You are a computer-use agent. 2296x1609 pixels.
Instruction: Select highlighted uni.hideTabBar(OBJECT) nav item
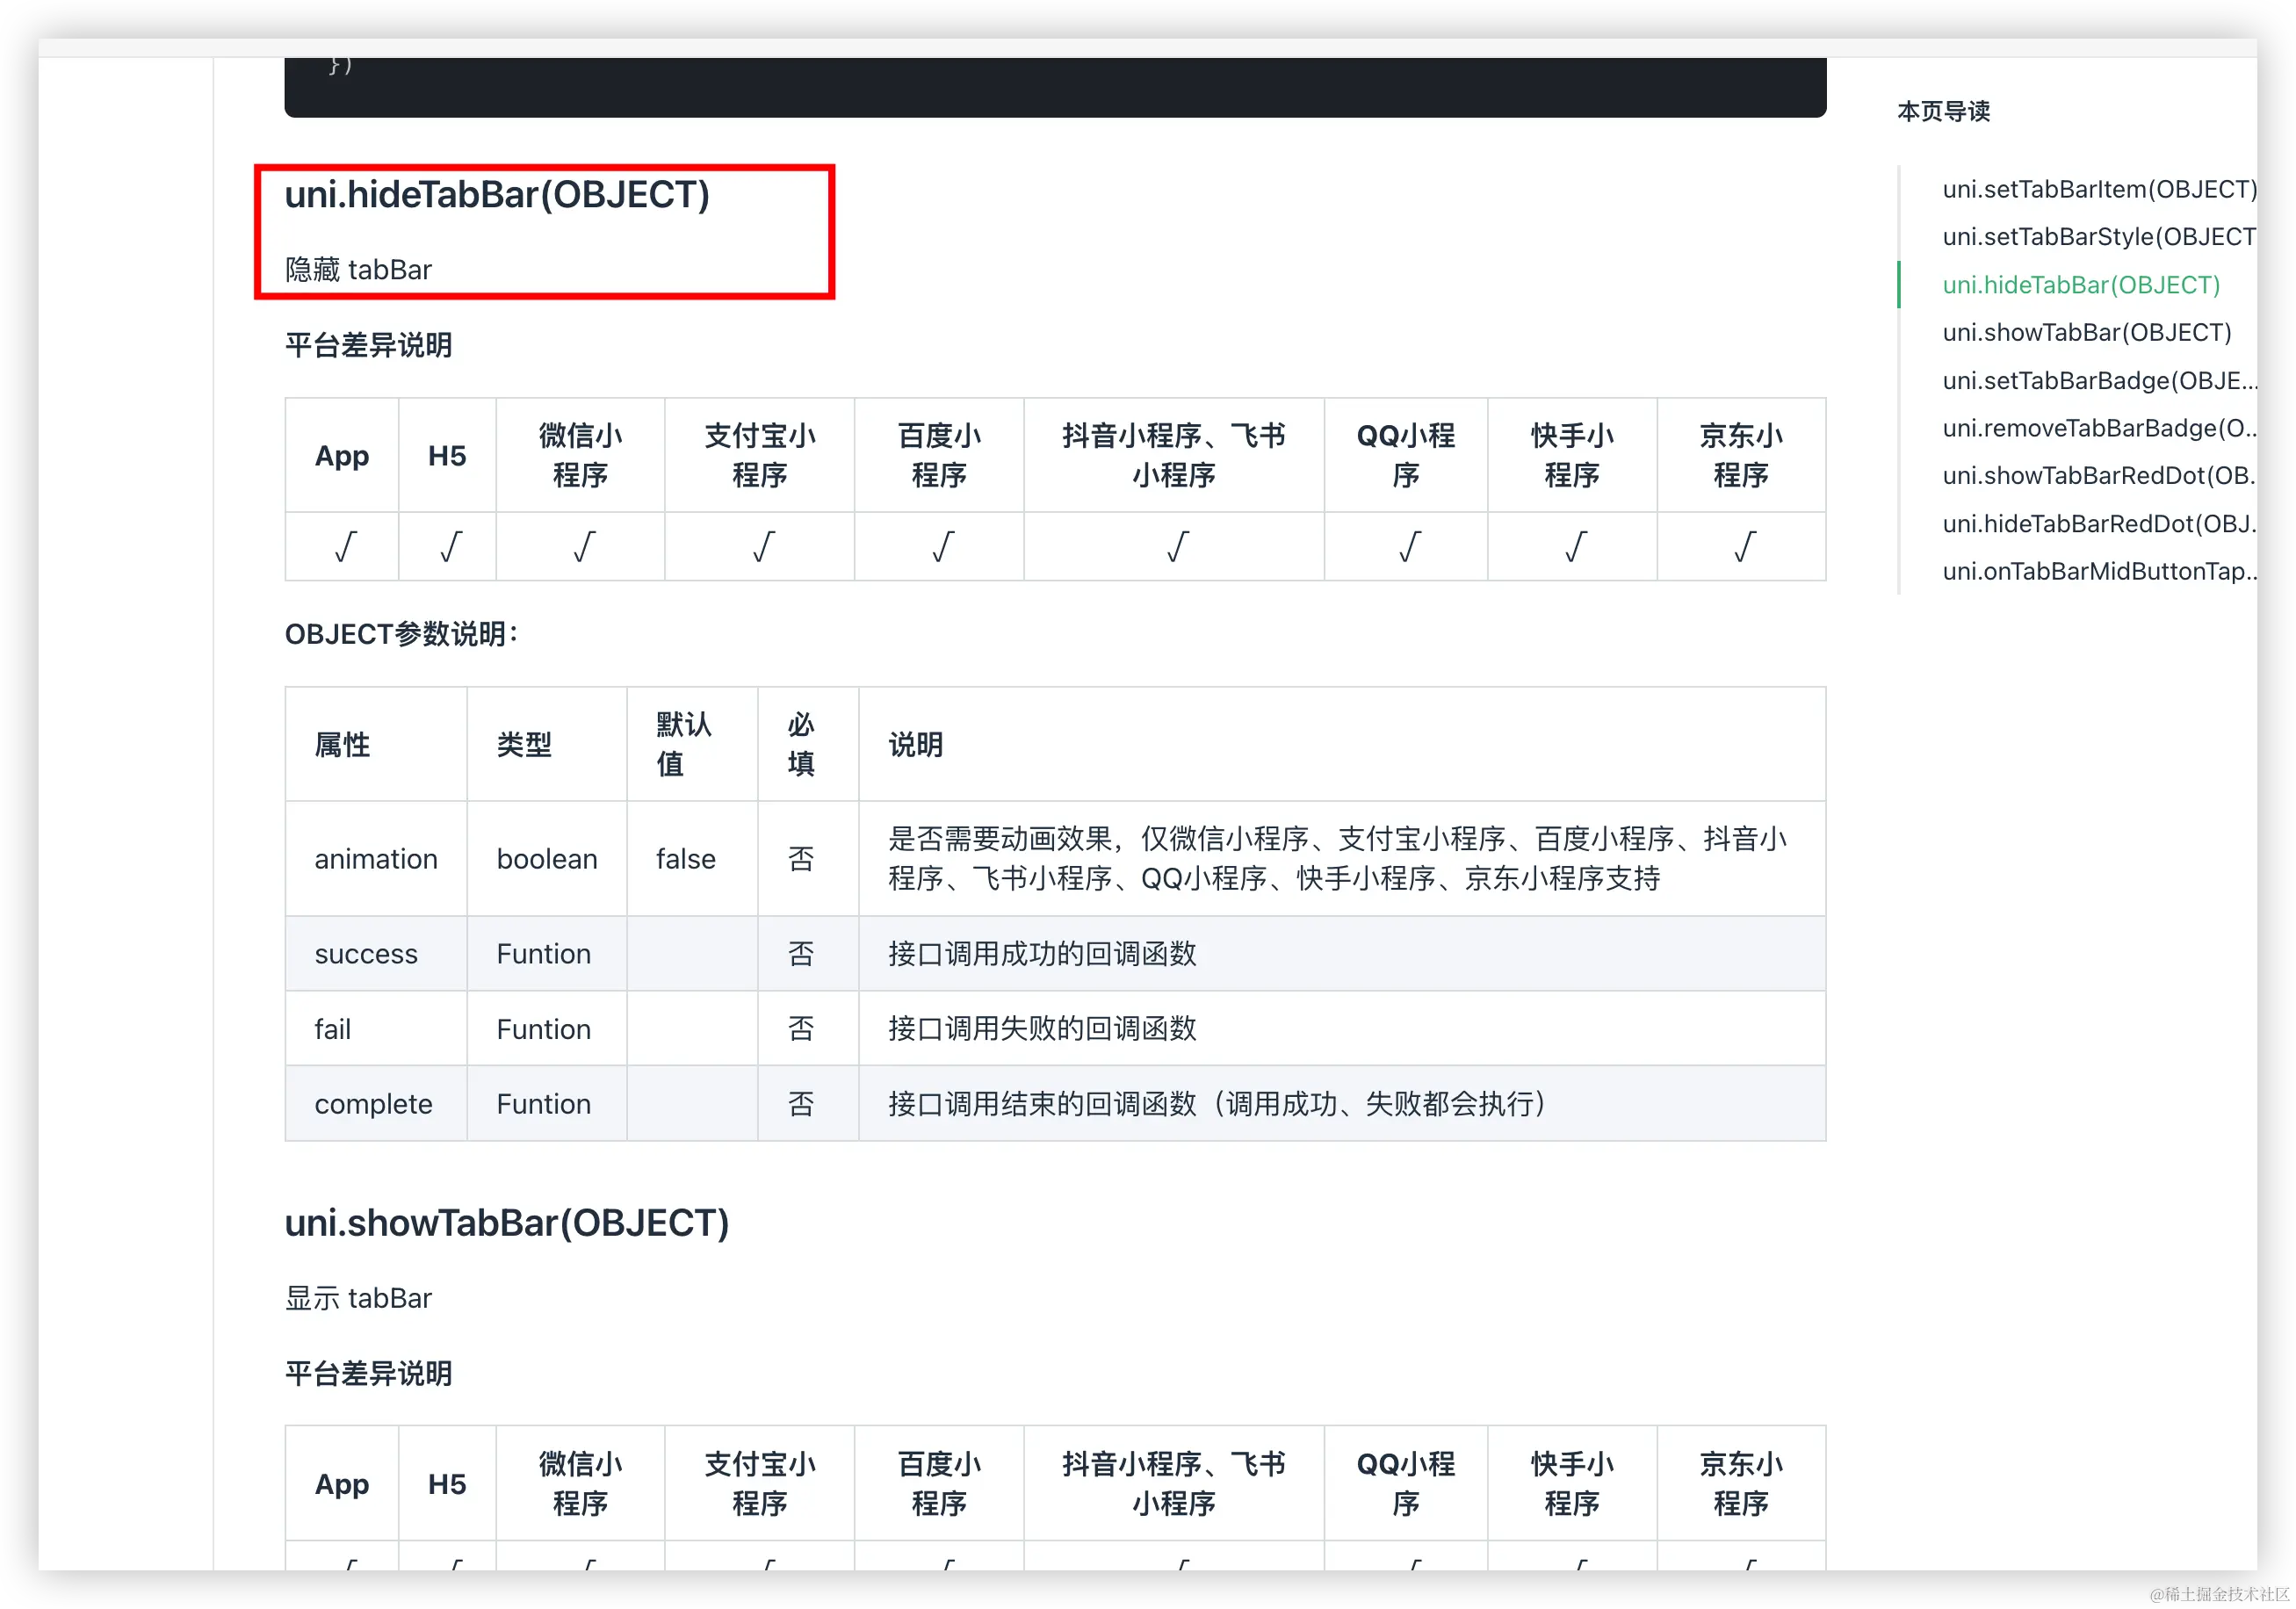pos(2080,285)
